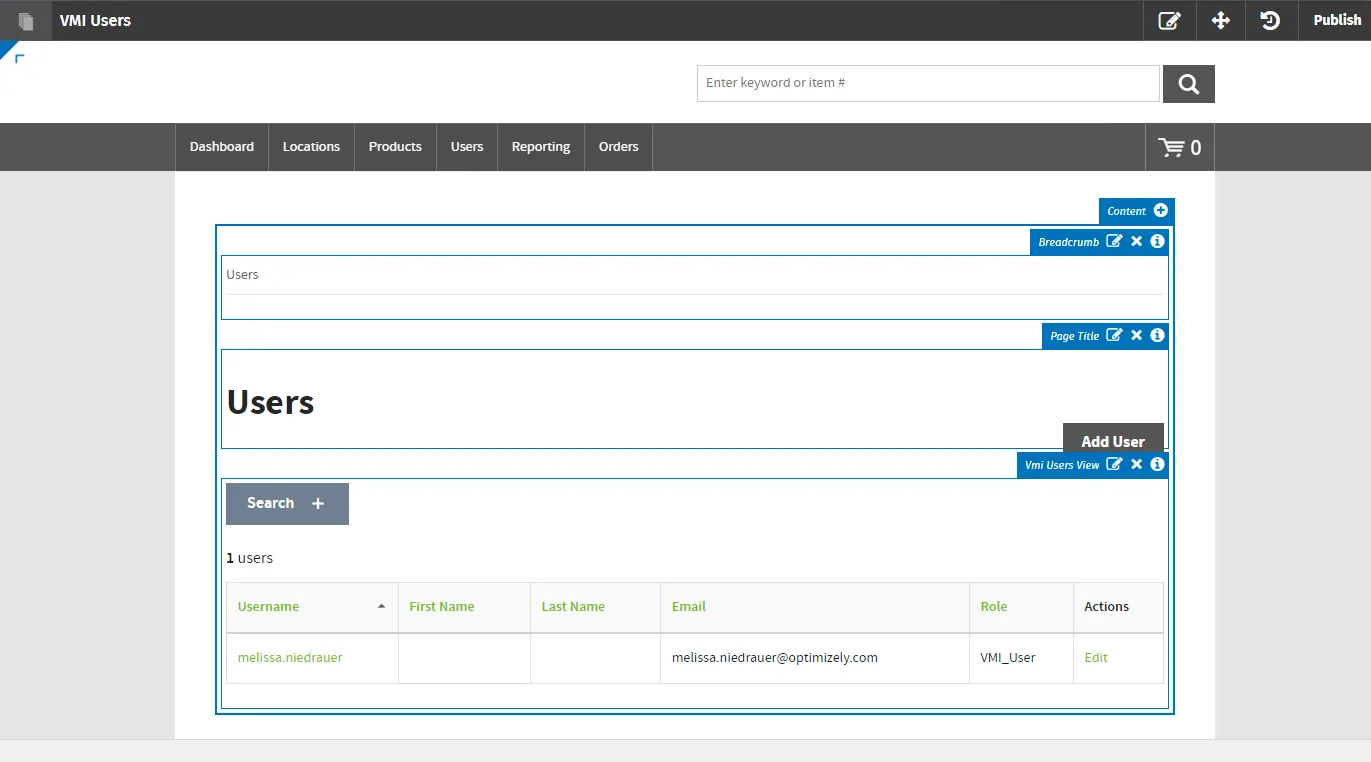Select the move widgets arrows icon
This screenshot has width=1371, height=762.
[1220, 20]
